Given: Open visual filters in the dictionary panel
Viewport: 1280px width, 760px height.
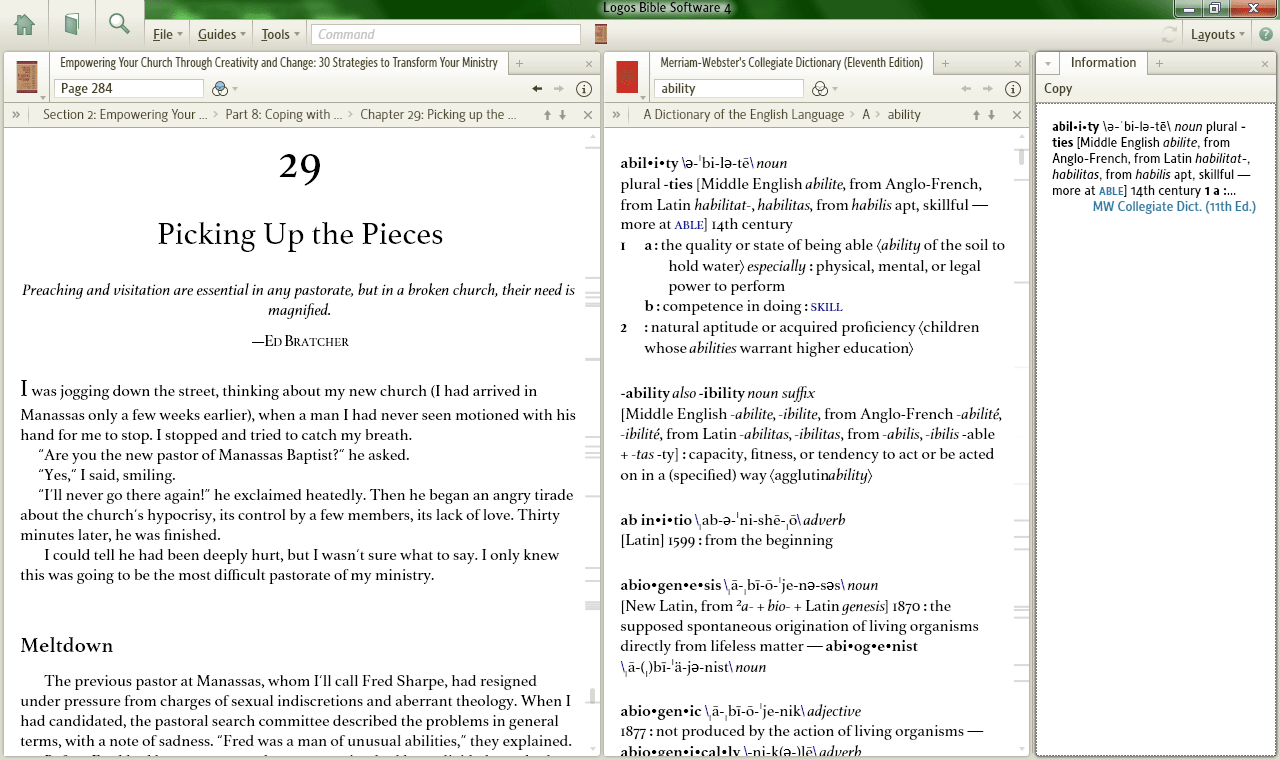Looking at the screenshot, I should click(x=820, y=88).
